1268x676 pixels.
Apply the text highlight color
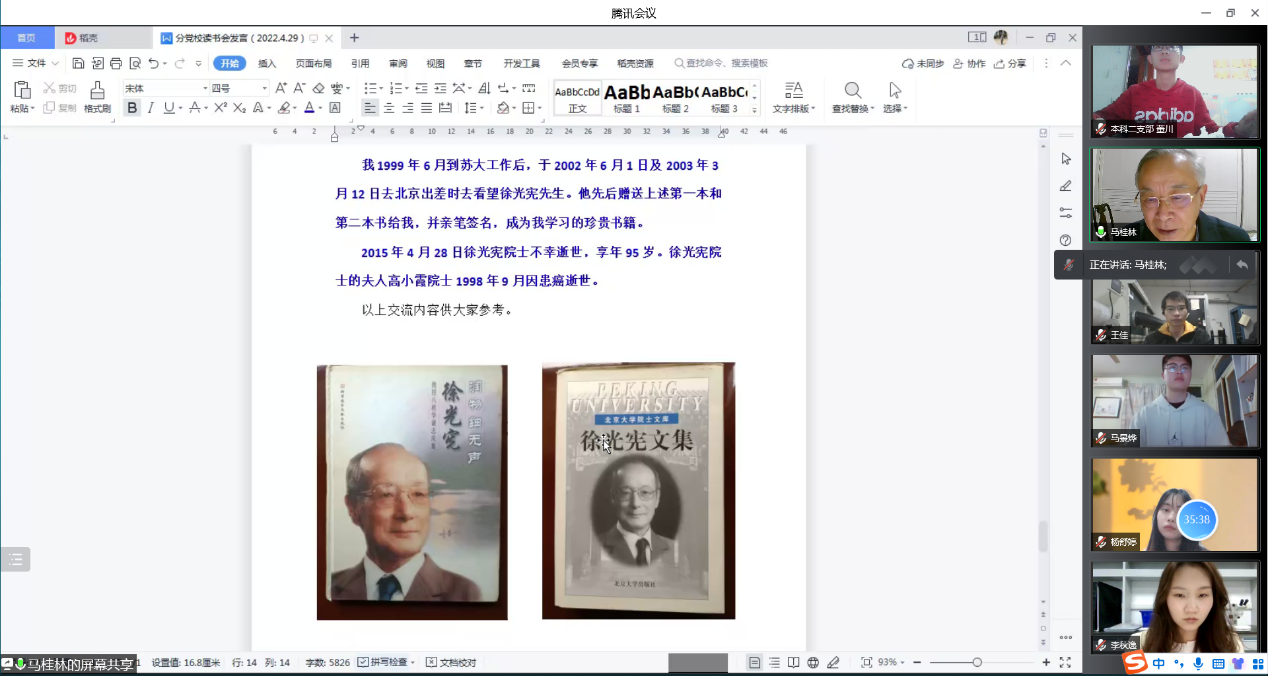coord(283,108)
